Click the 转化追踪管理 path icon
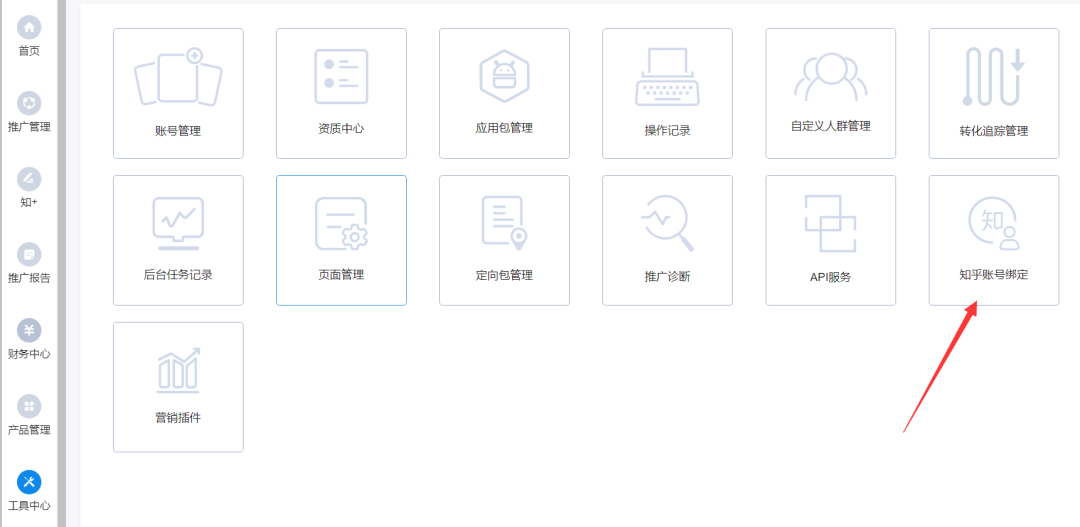 pyautogui.click(x=993, y=76)
